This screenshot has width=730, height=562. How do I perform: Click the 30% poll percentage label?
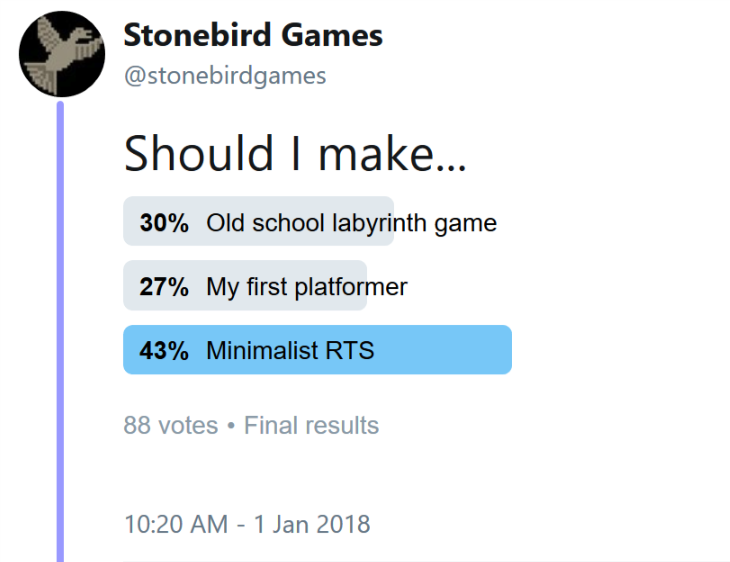click(164, 223)
